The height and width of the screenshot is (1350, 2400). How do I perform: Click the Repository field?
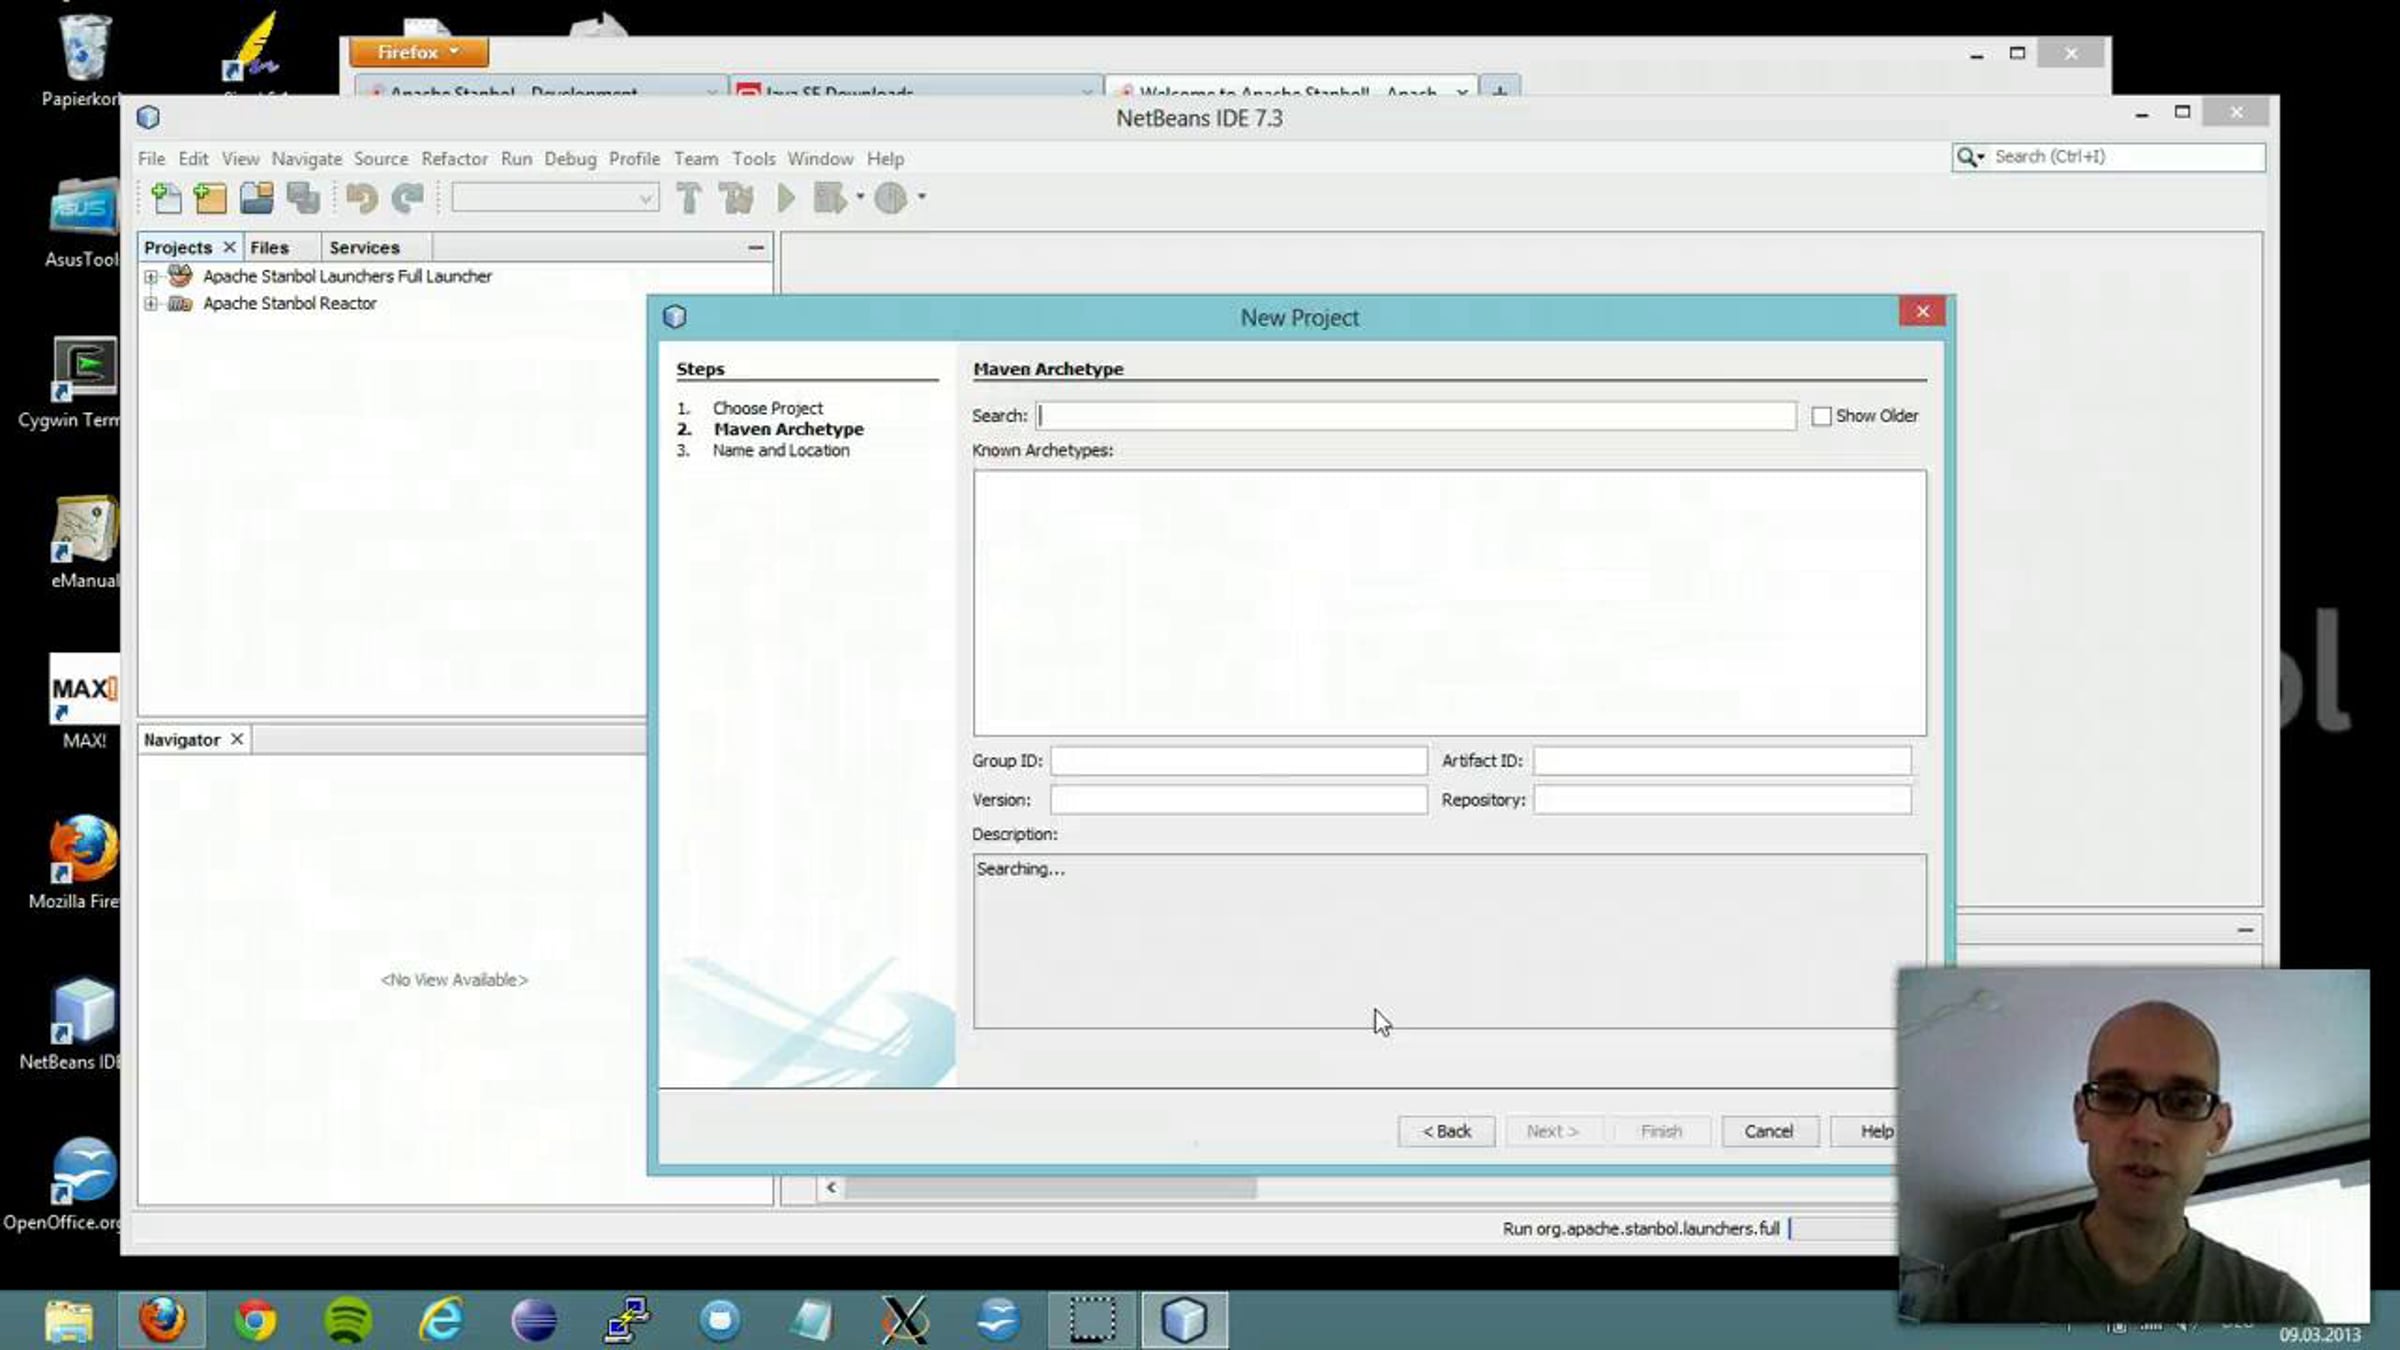(x=1721, y=800)
